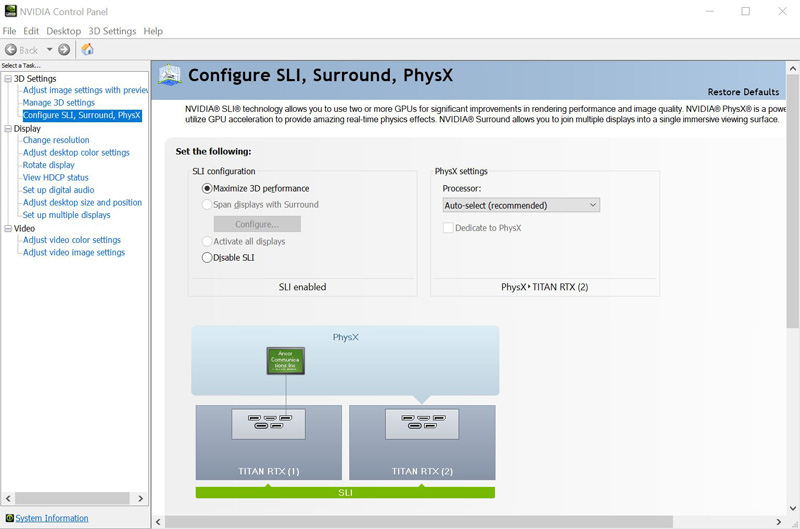Screen dimensions: 800x529
Task: Select Configure SLI, Surround, PhysX task
Action: pos(82,115)
